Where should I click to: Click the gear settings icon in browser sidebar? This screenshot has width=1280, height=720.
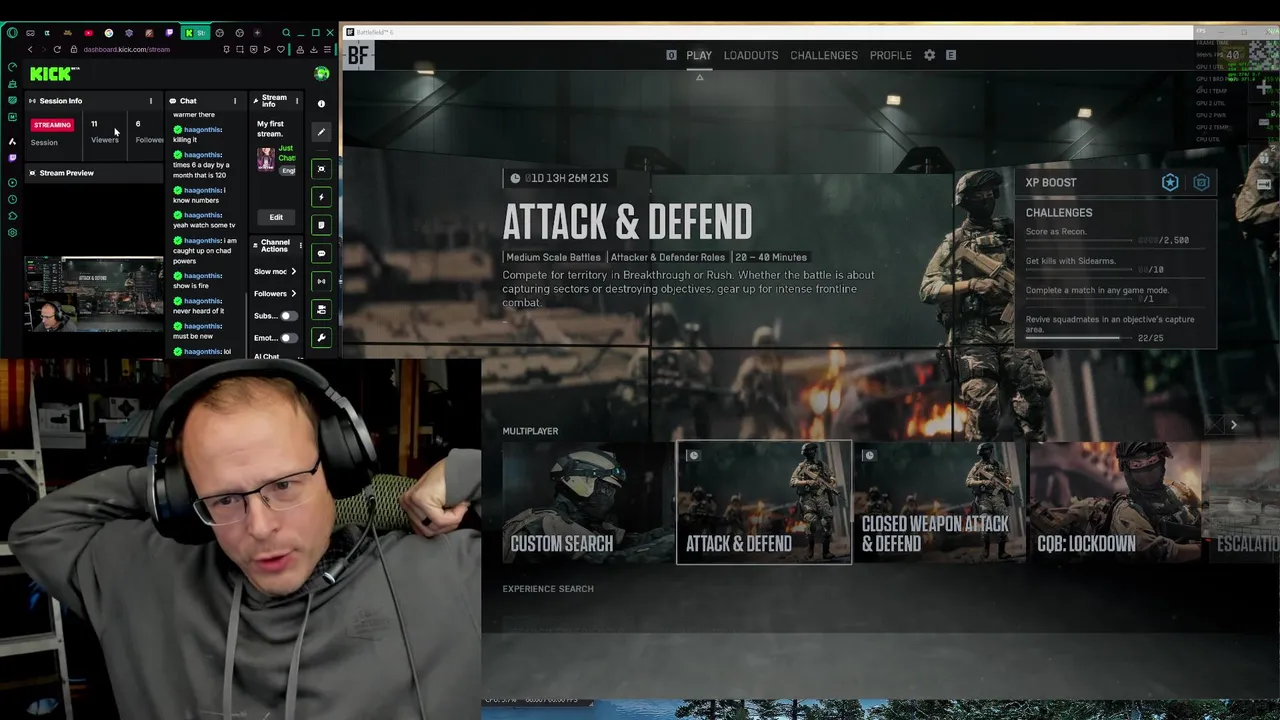click(x=12, y=232)
